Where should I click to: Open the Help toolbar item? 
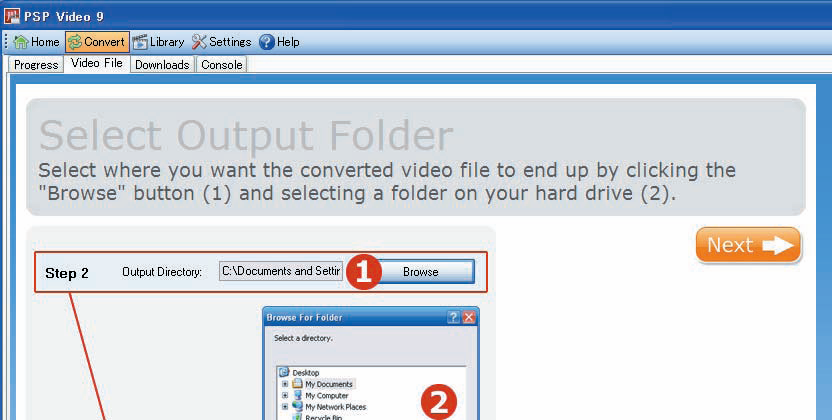tap(280, 42)
